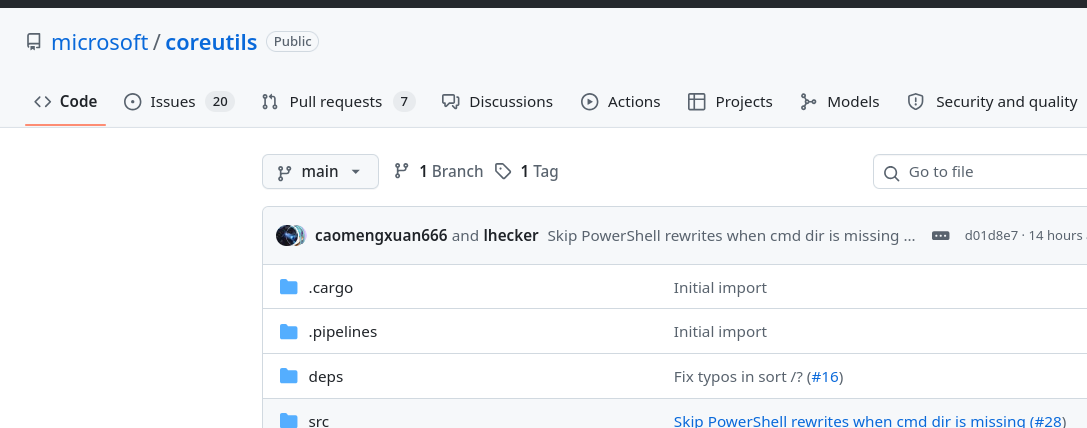Open caomengxuan666 author profile link
The width and height of the screenshot is (1087, 428).
tap(381, 236)
